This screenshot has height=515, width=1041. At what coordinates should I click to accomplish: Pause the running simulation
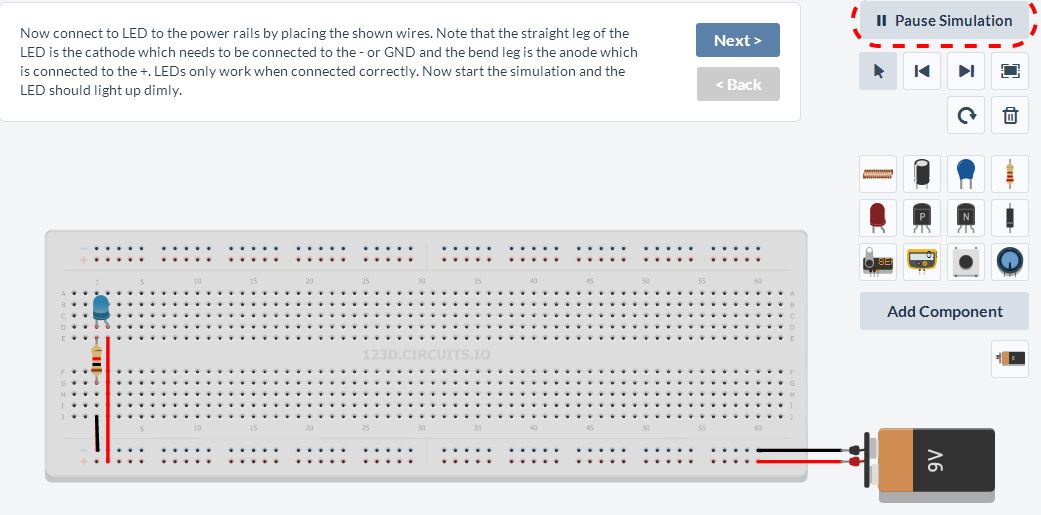[x=944, y=21]
